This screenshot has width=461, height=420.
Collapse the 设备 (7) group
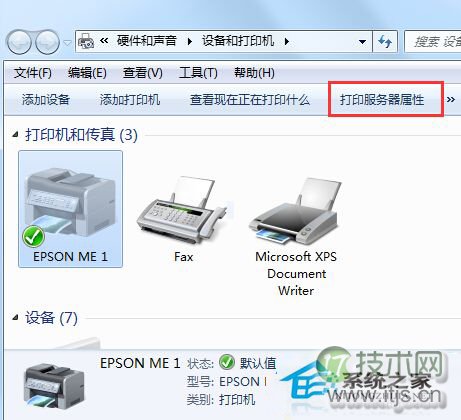click(x=15, y=318)
